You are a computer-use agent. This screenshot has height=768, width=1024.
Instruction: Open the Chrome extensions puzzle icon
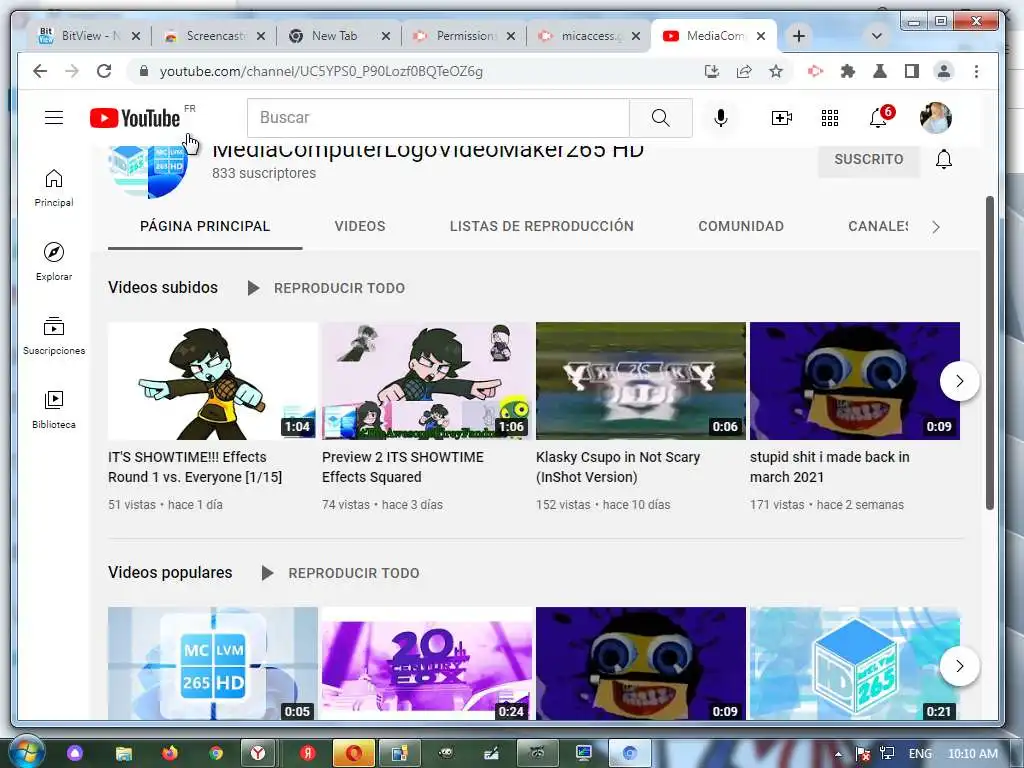click(x=848, y=71)
